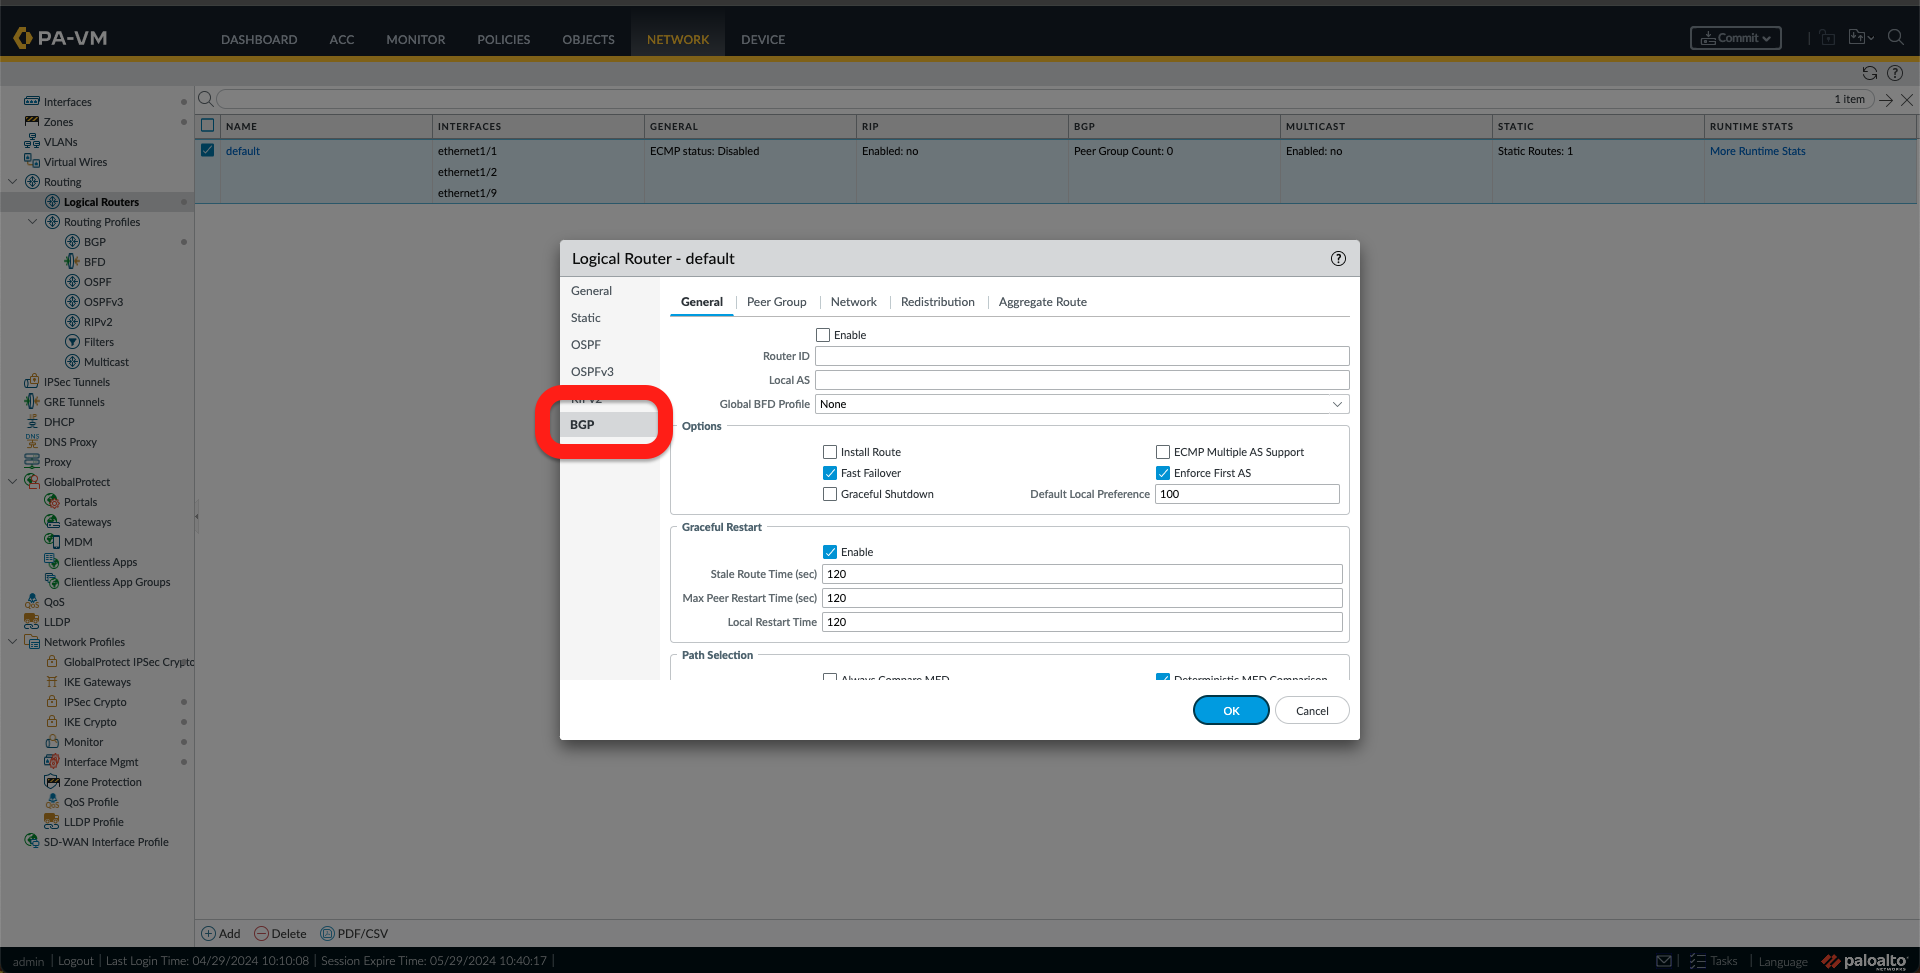
Task: Open IPSec Tunnels in the sidebar
Action: 76,382
